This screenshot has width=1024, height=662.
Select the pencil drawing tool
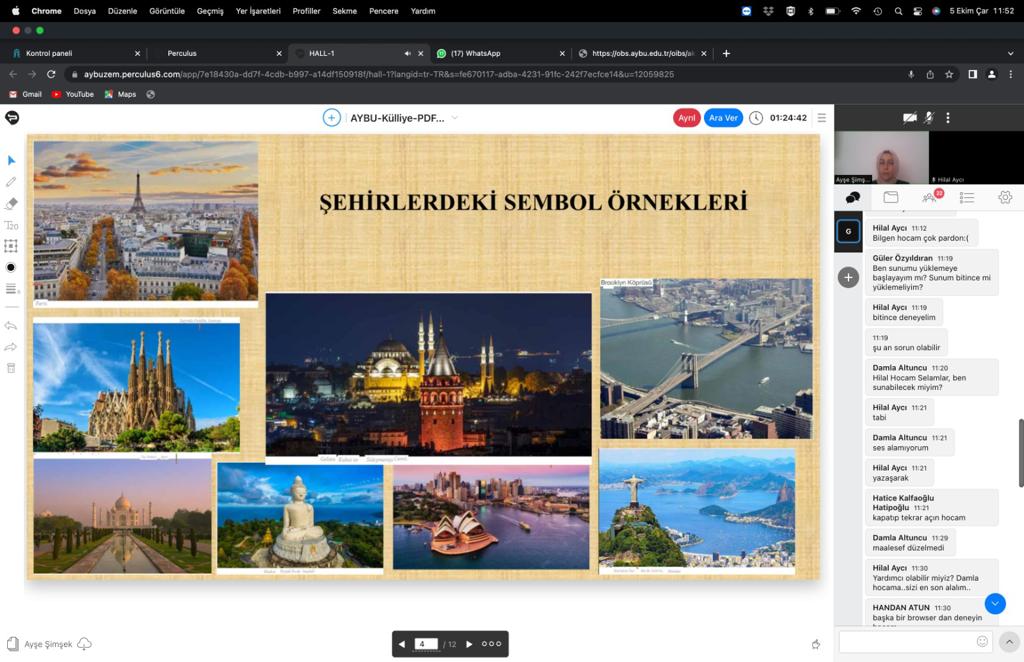tap(11, 182)
